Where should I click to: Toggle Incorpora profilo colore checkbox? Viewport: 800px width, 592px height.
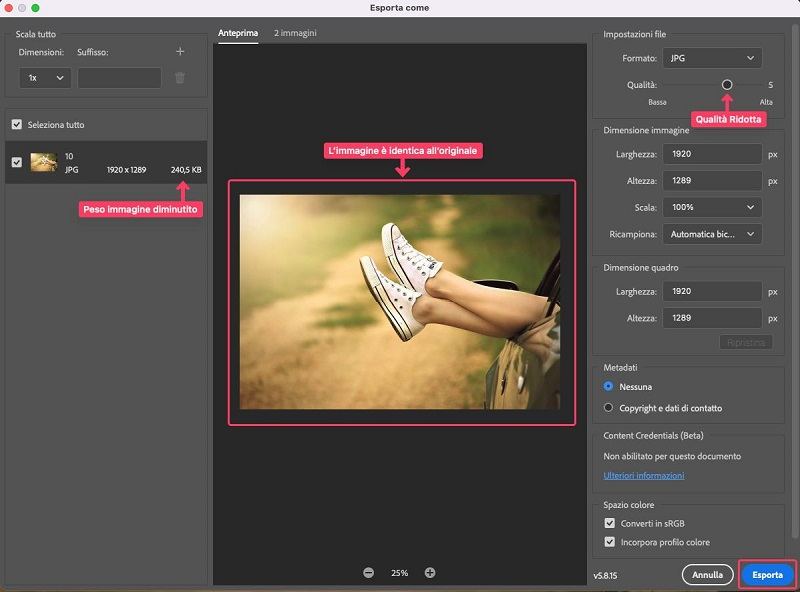pyautogui.click(x=610, y=542)
